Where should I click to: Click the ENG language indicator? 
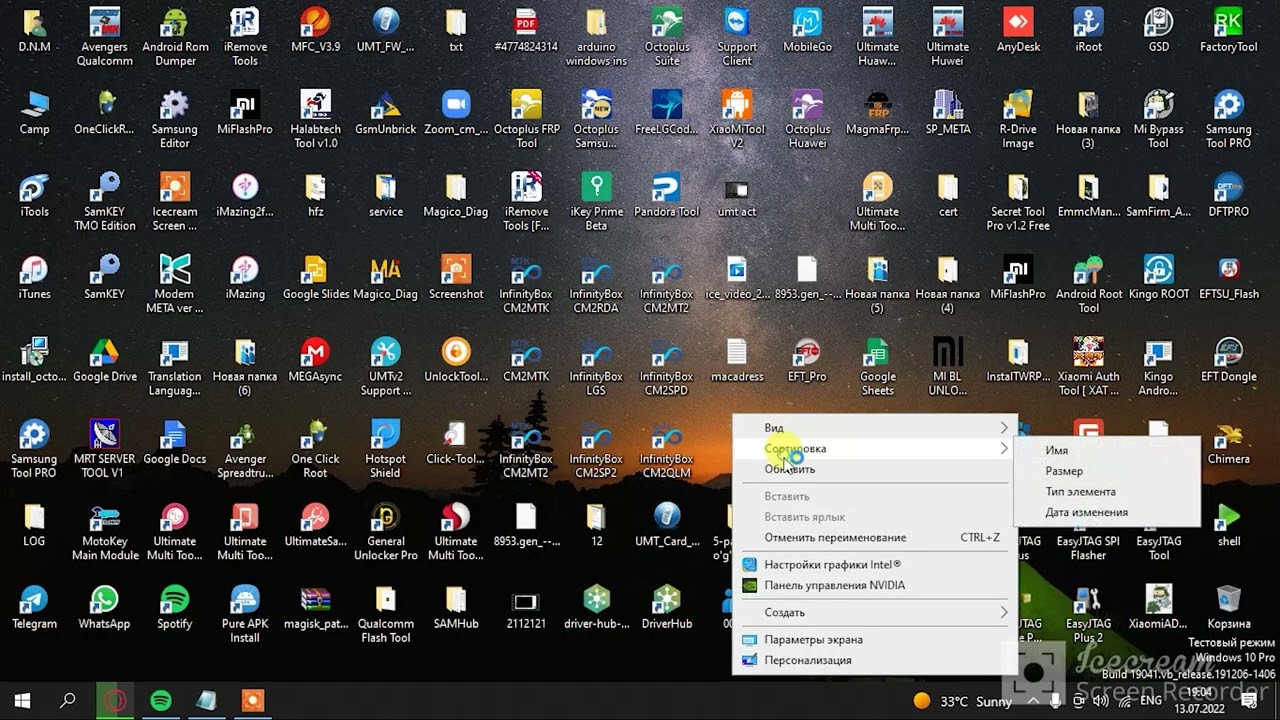(1150, 701)
